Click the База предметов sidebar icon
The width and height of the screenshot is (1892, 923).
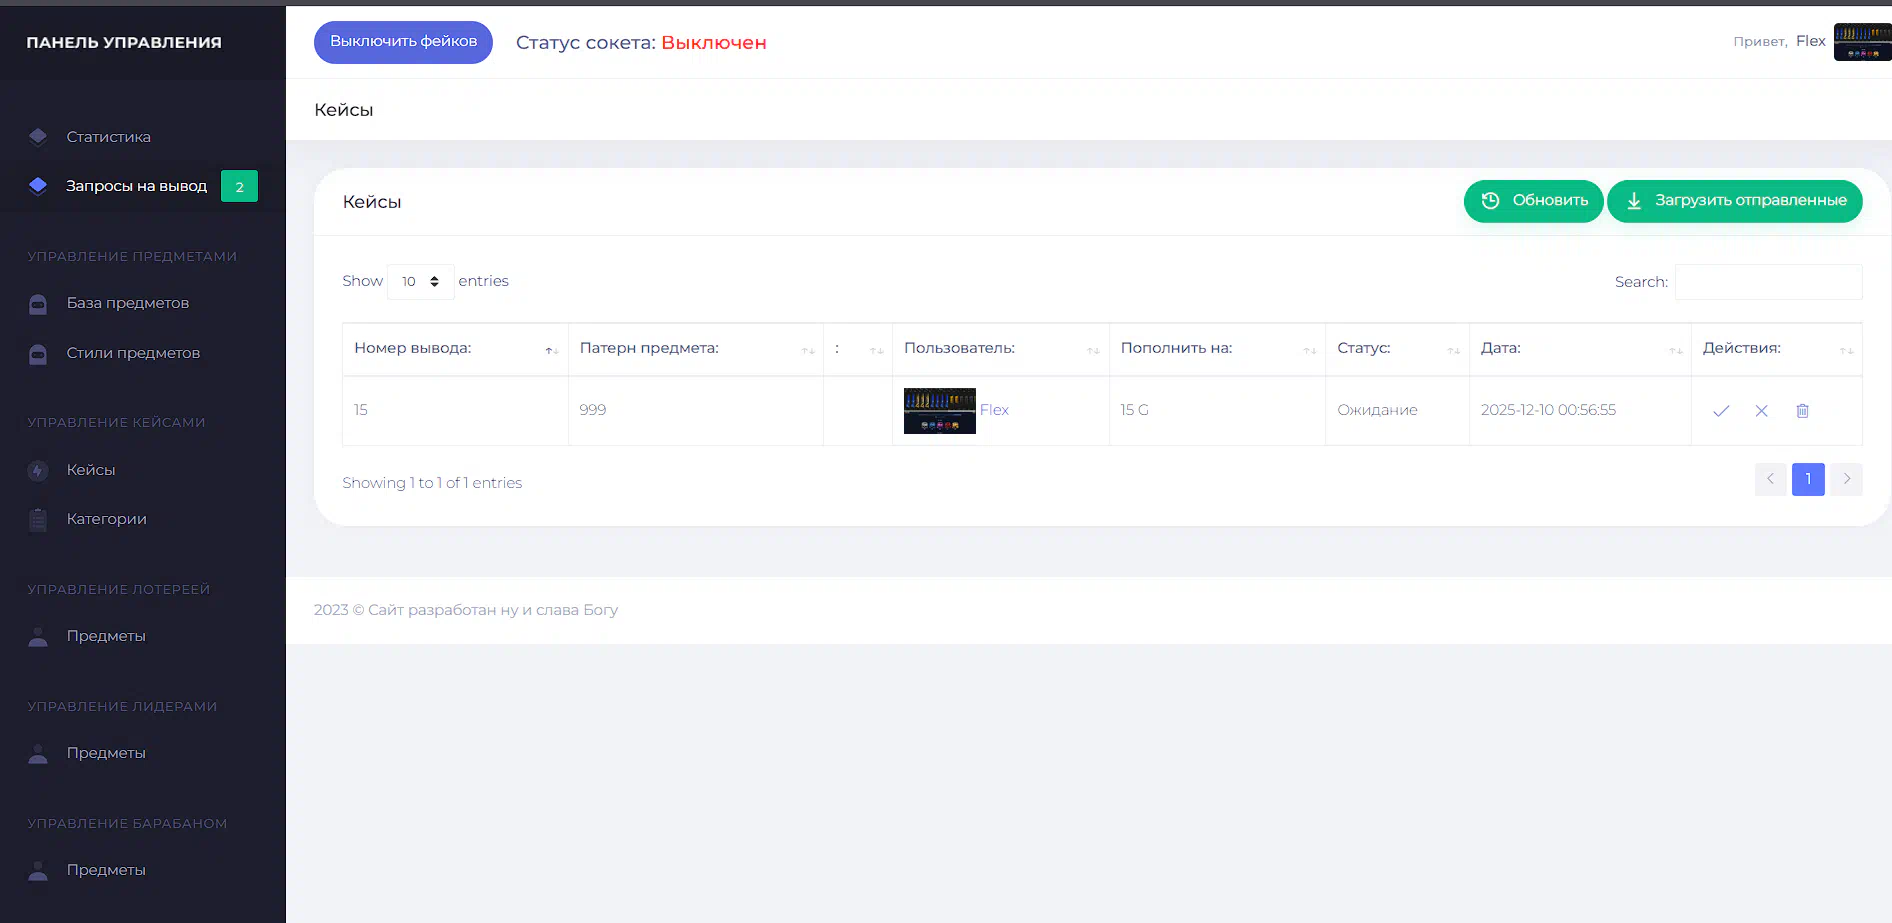[38, 304]
